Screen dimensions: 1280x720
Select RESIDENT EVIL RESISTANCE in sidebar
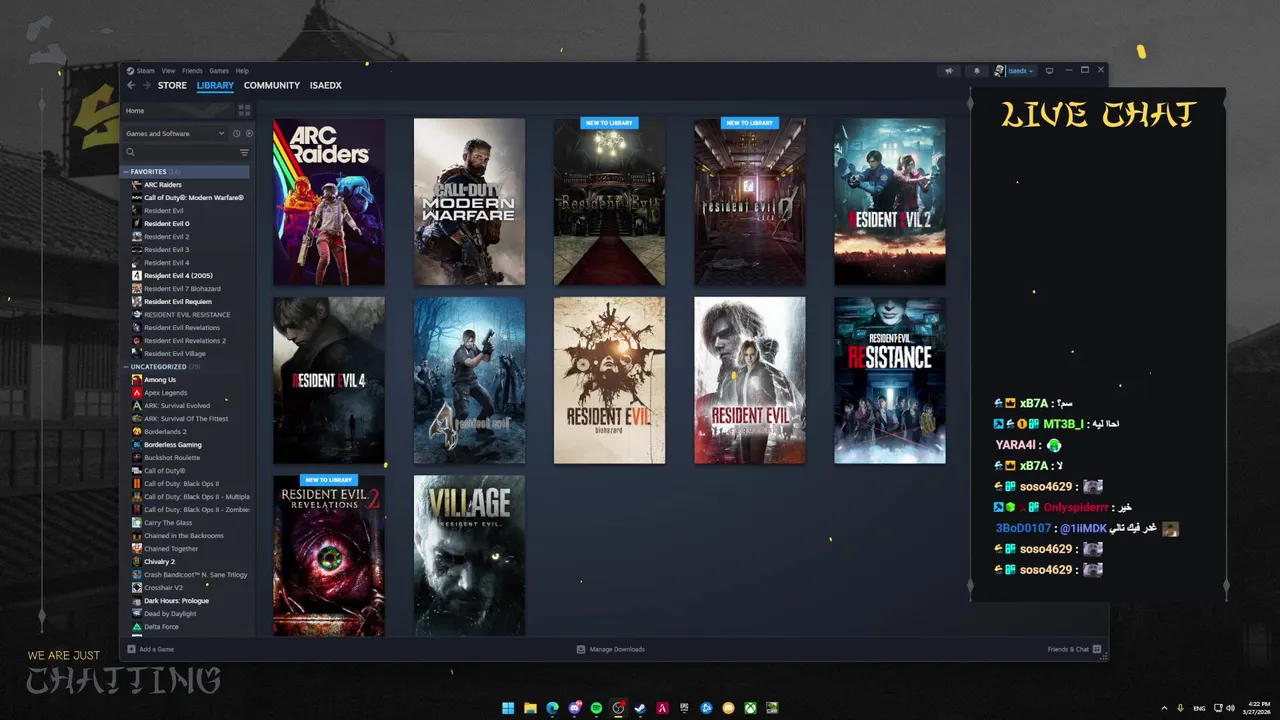point(187,315)
